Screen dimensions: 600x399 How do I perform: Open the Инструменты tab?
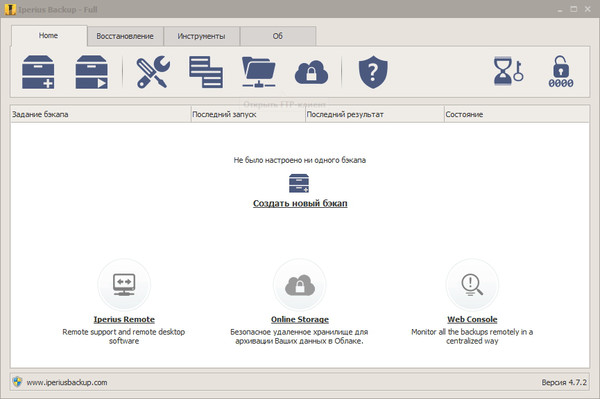(201, 36)
